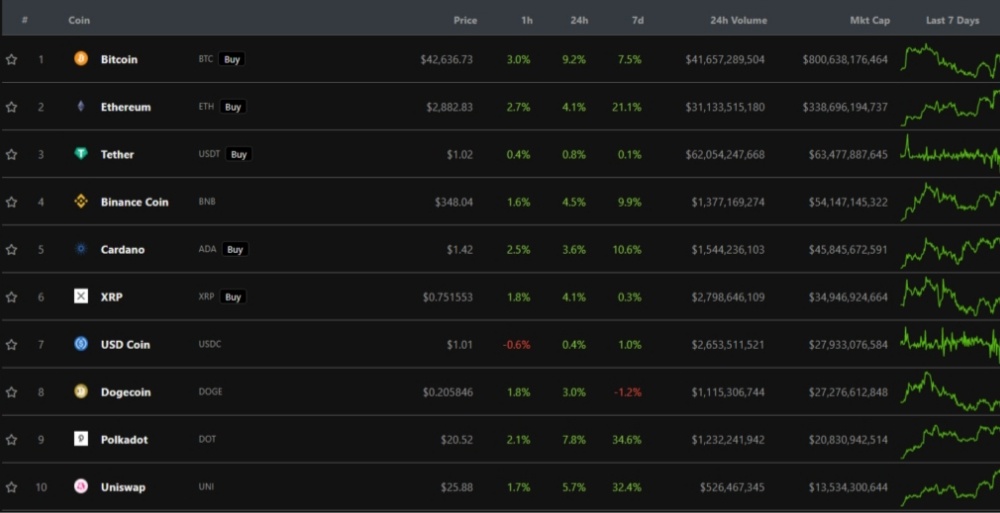This screenshot has width=1000, height=513.
Task: Click the Cardano logo icon
Action: pyautogui.click(x=81, y=249)
